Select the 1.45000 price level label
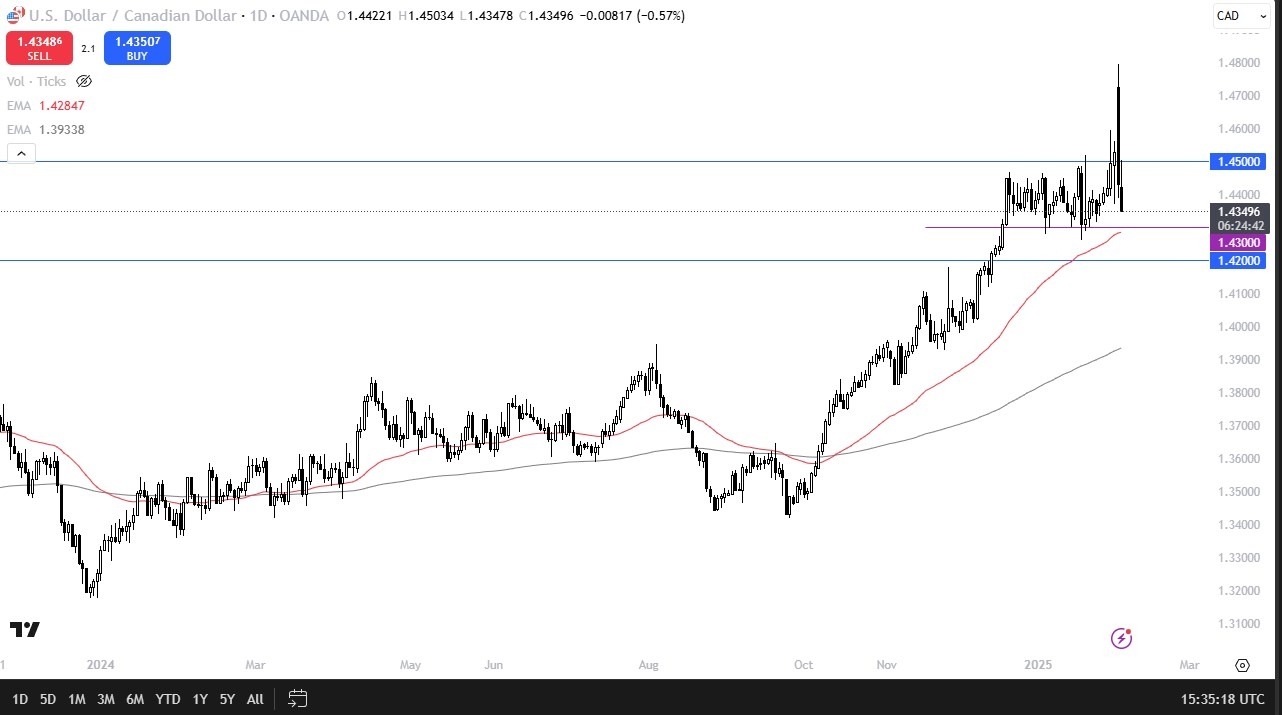This screenshot has height=715, width=1282. (x=1238, y=161)
